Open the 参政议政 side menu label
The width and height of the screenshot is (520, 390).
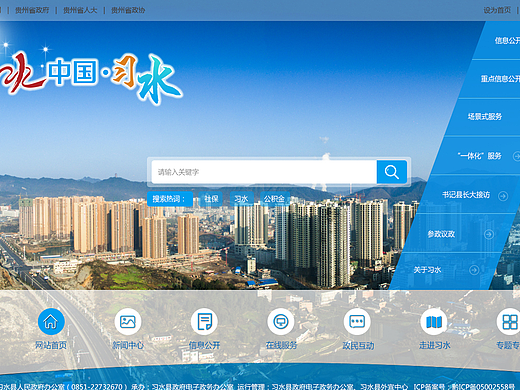(441, 234)
